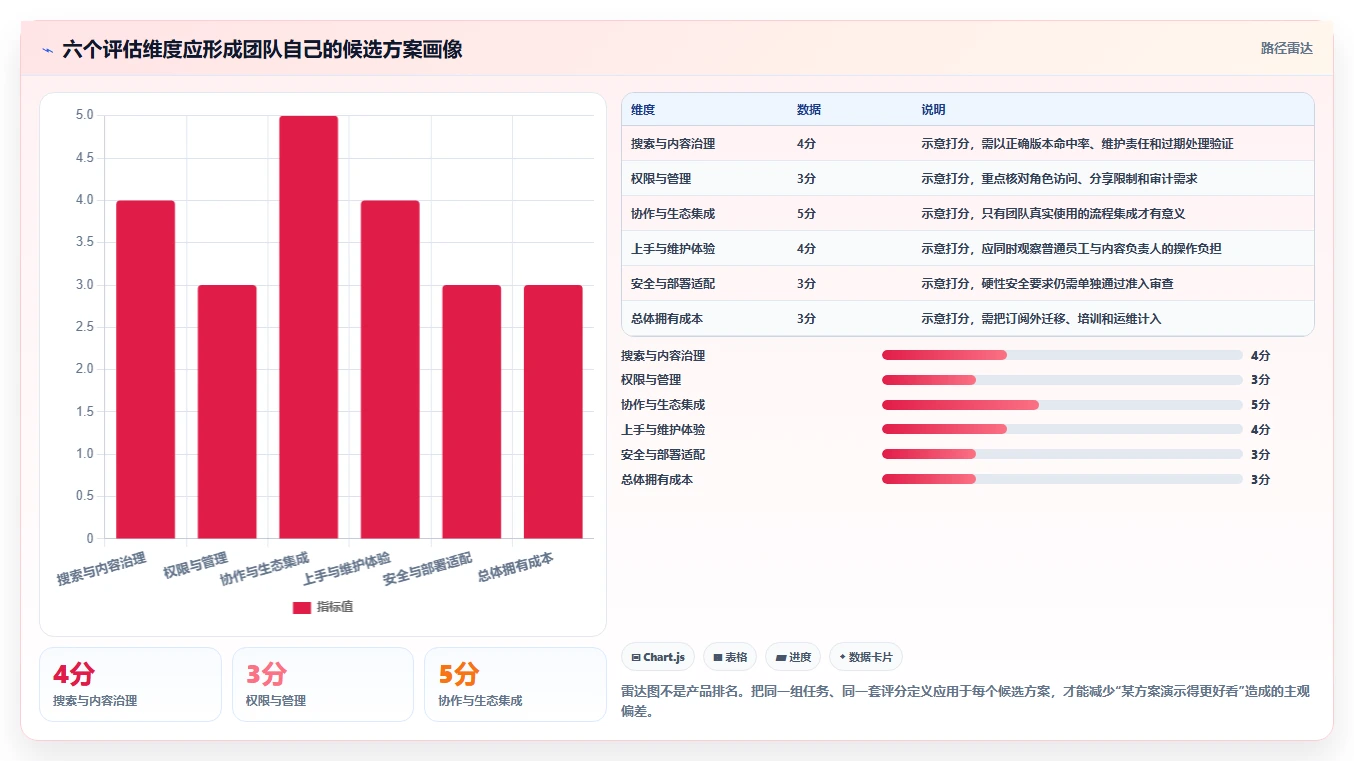1354x761 pixels.
Task: Click the 上手与维护体验 progress bar
Action: click(1062, 429)
